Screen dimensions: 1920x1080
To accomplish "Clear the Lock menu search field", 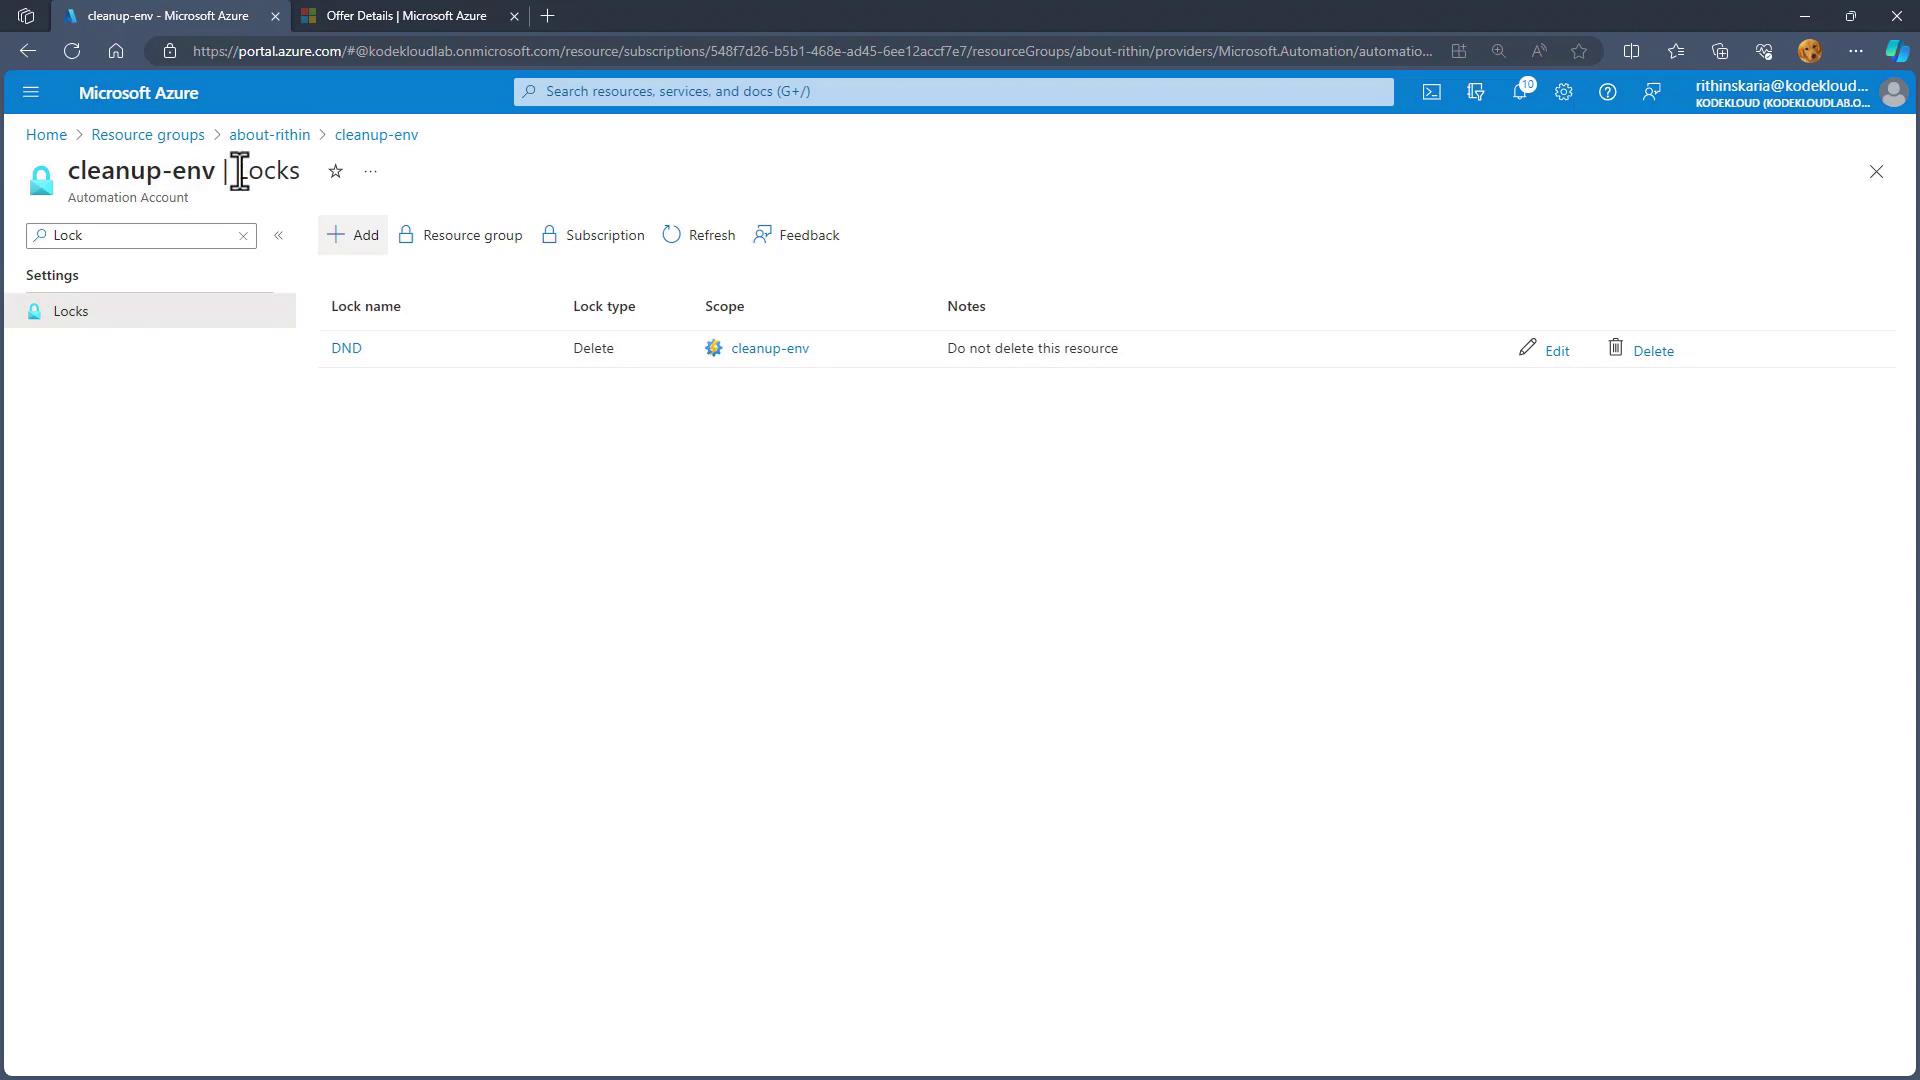I will click(x=243, y=236).
